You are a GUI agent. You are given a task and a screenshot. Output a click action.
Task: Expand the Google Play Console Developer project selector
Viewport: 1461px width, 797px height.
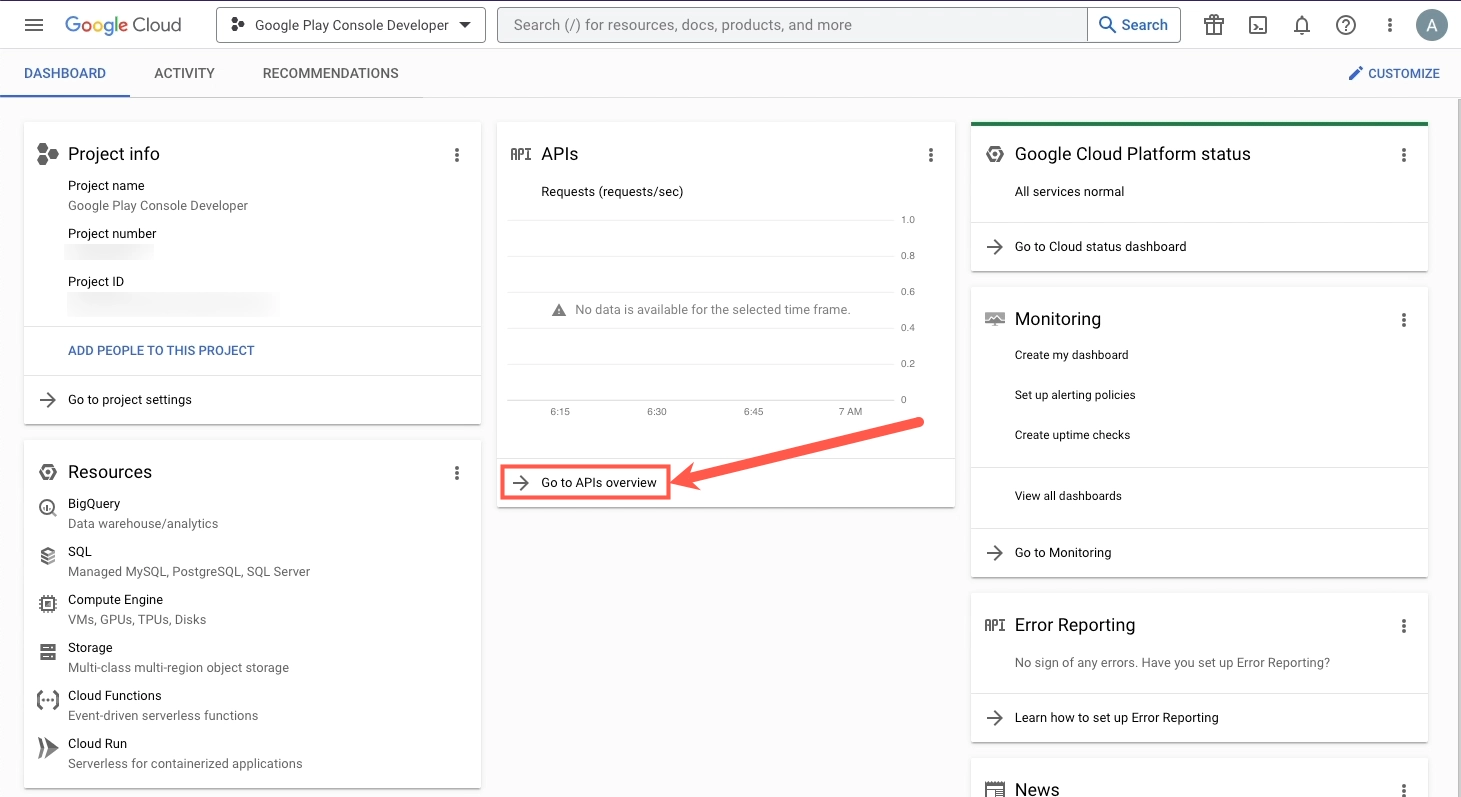(351, 25)
